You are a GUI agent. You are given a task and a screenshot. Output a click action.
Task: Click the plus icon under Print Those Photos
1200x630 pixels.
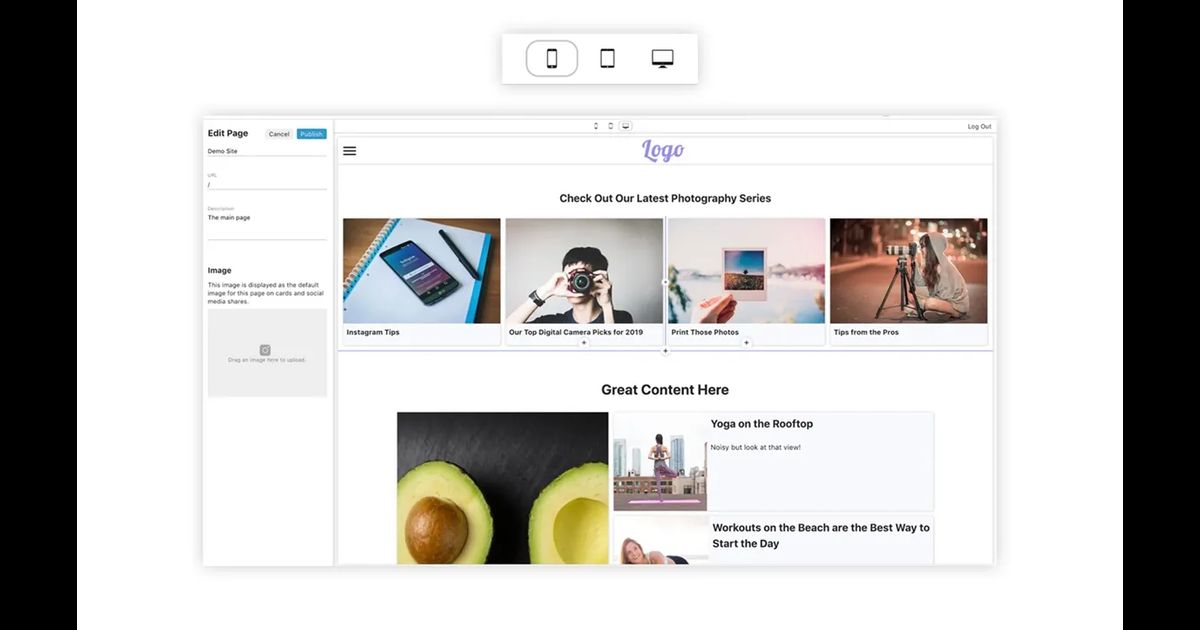tap(746, 343)
